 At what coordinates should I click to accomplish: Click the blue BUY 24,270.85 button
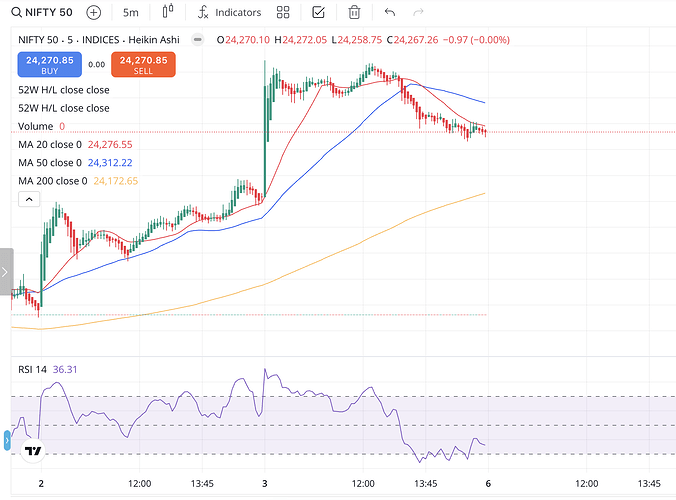click(x=50, y=65)
